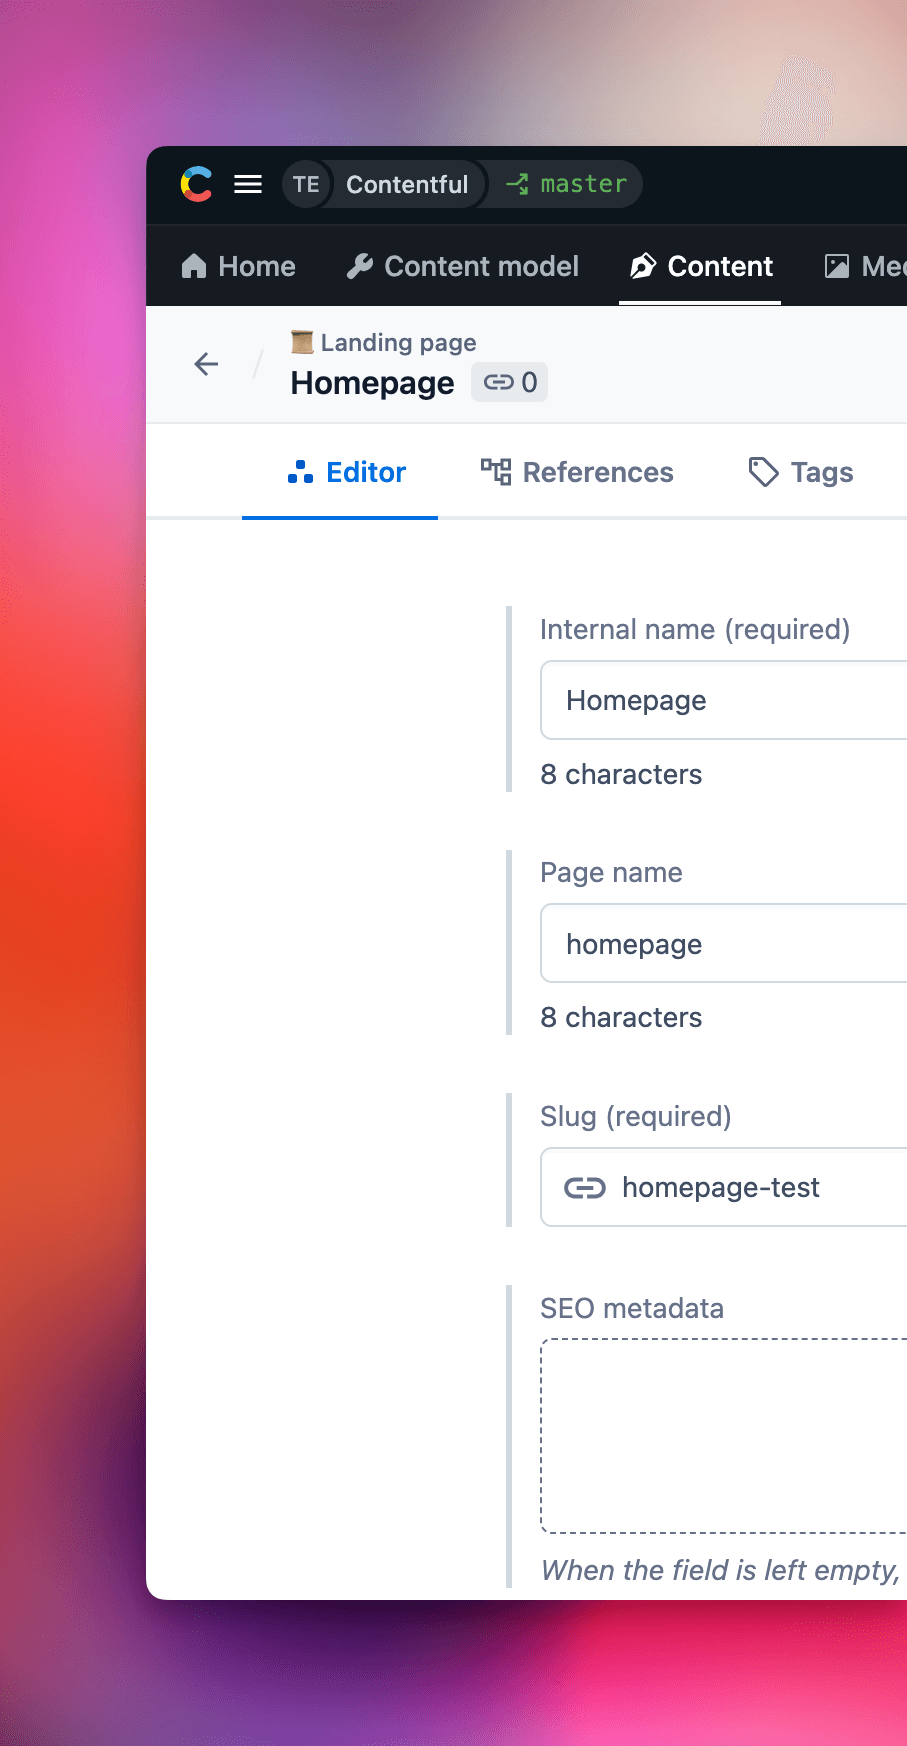Click the back arrow button
Viewport: 907px width, 1746px height.
[x=206, y=364]
